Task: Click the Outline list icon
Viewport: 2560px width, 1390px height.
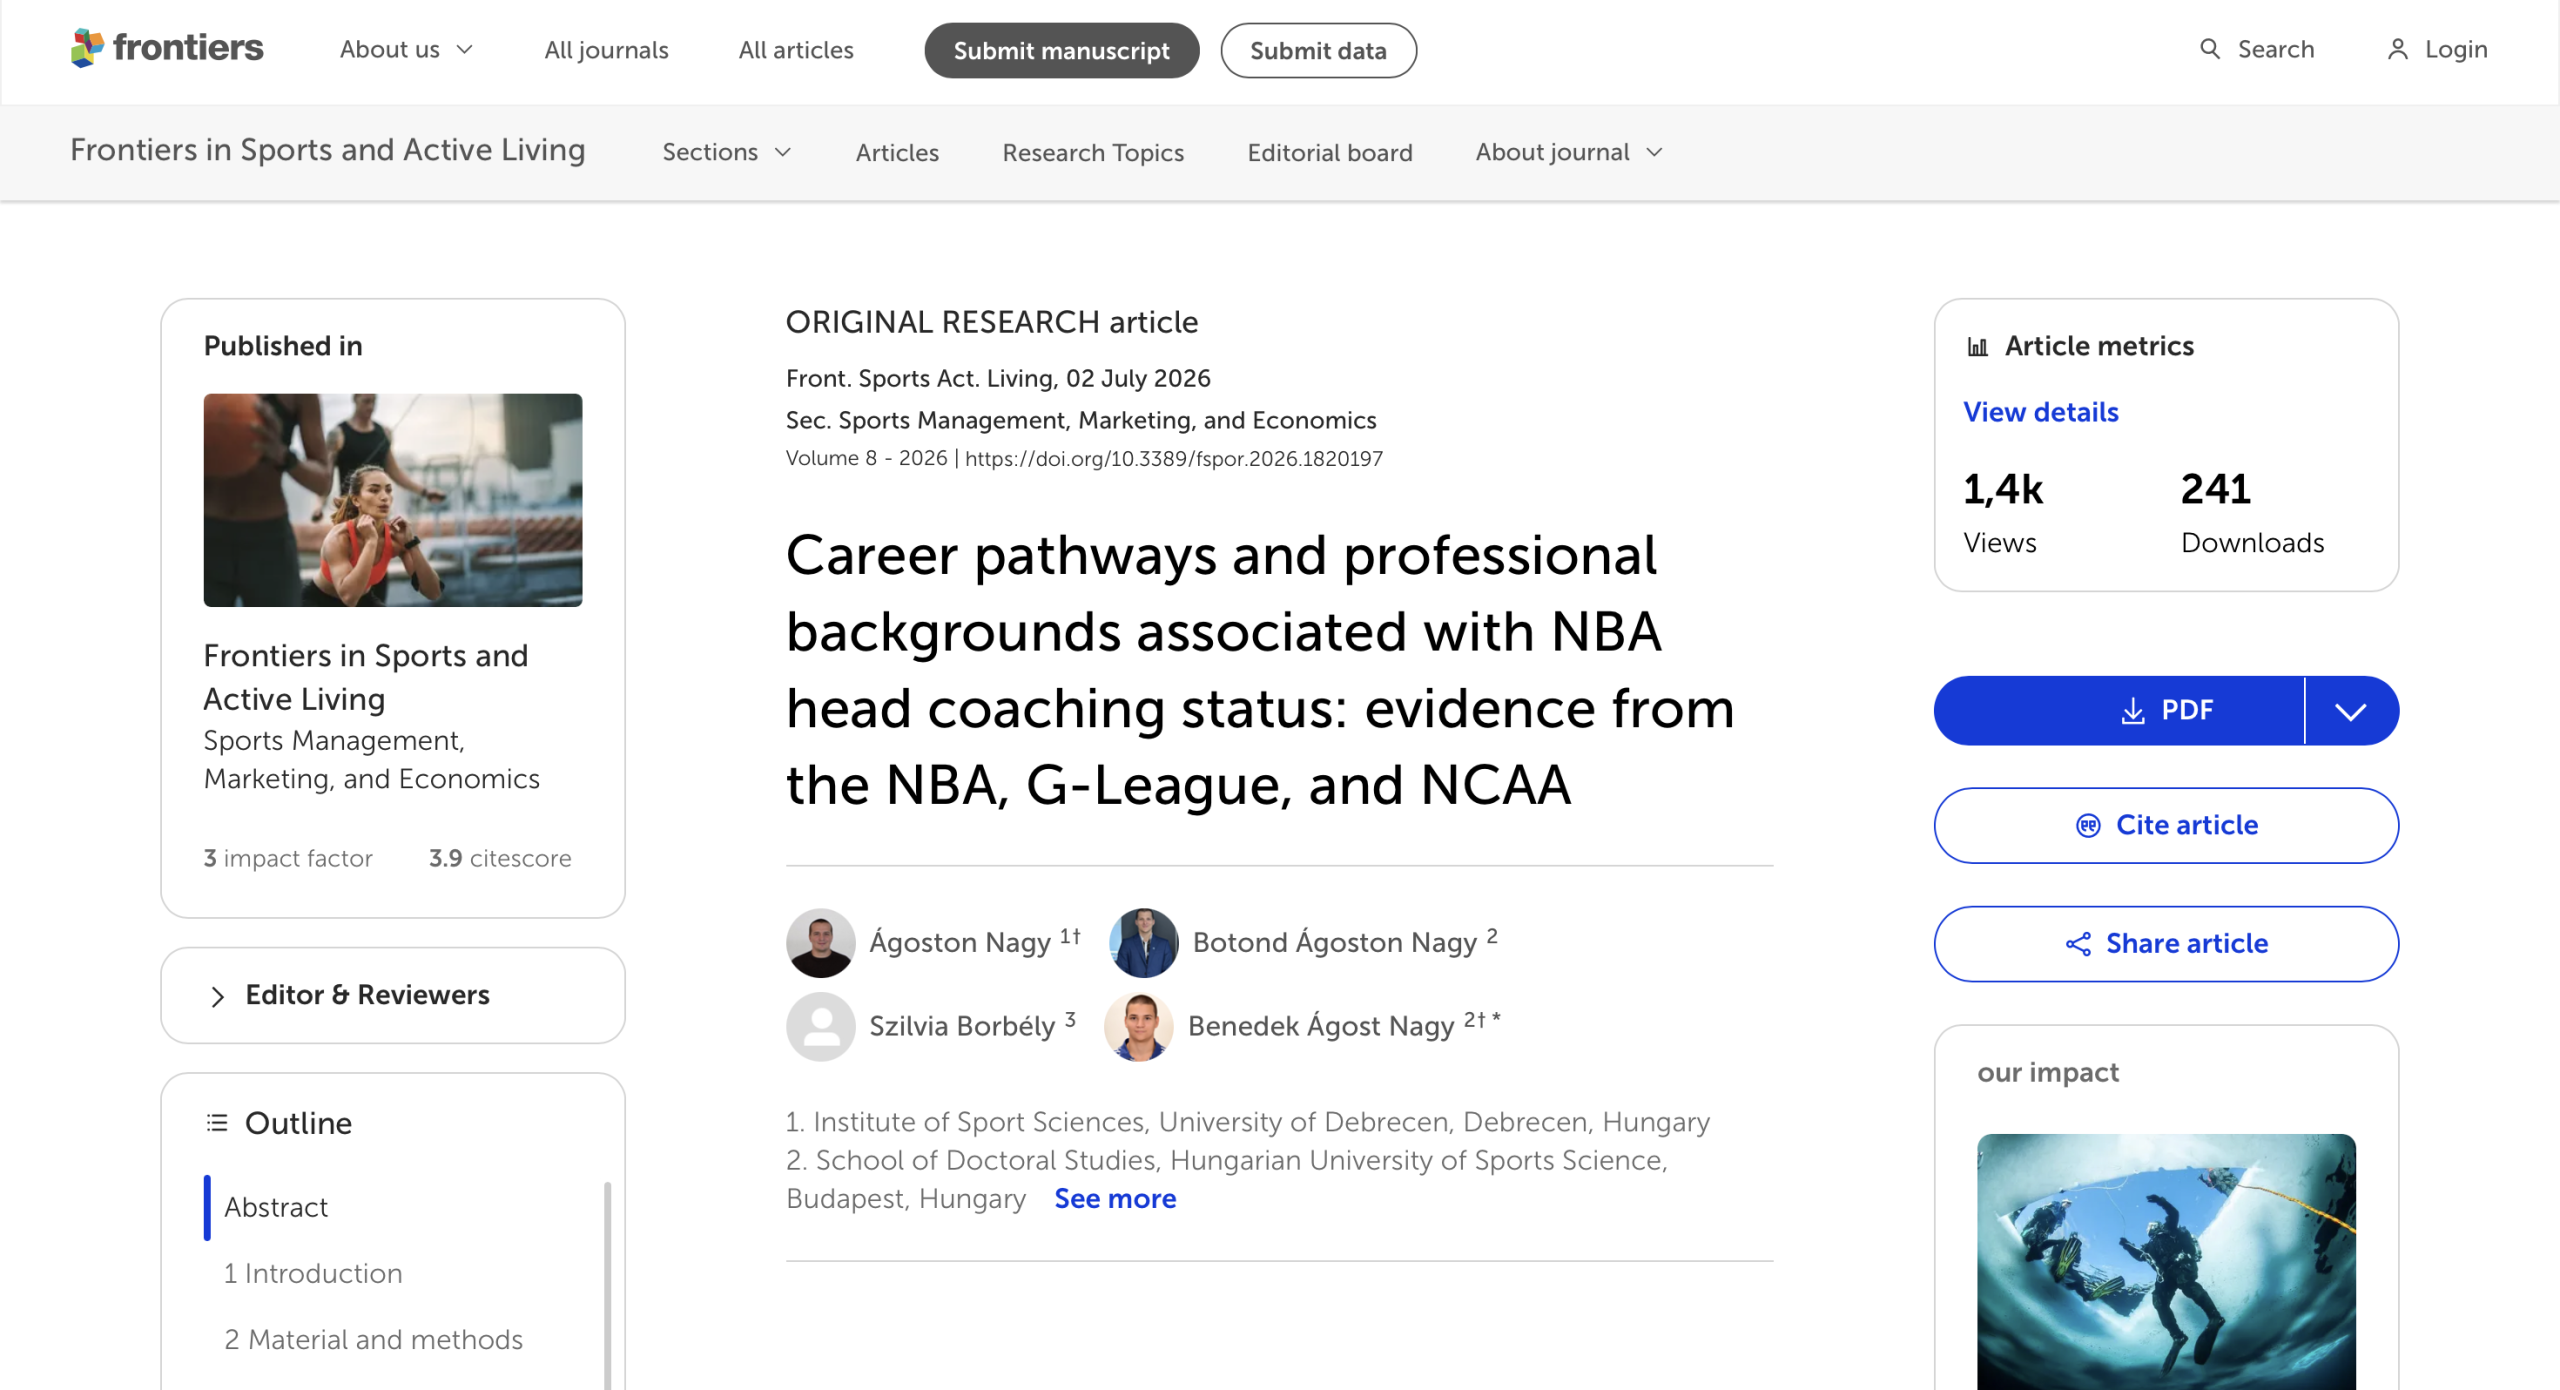Action: click(217, 1123)
